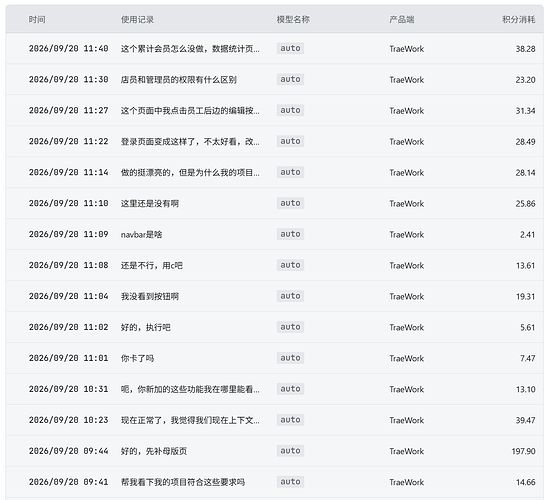Screen dimensions: 549x500
Task: Click TraeWork in the 11:30 row
Action: coord(406,80)
